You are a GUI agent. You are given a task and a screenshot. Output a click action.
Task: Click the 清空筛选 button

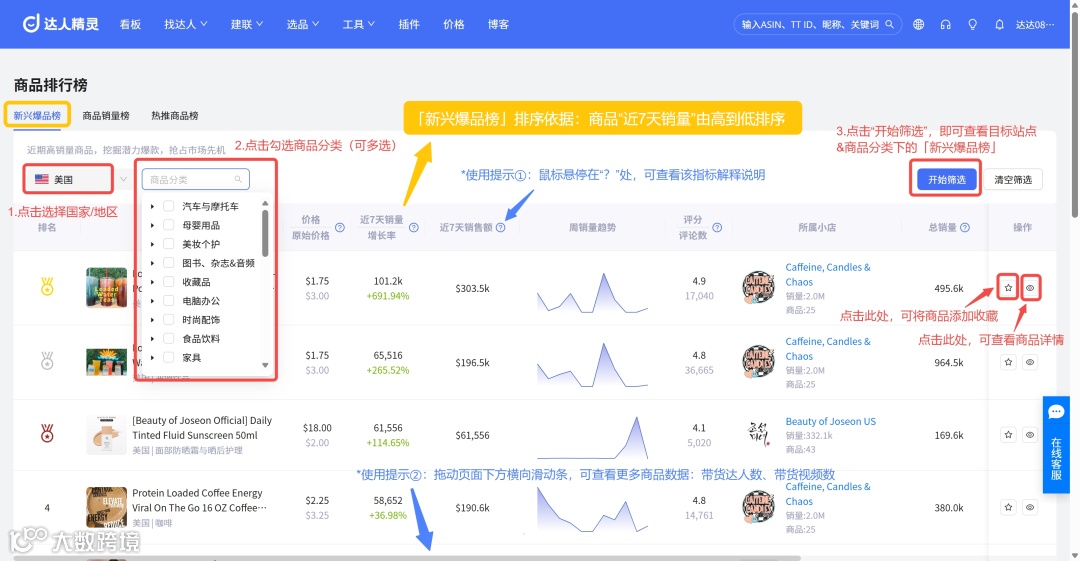(x=1012, y=179)
